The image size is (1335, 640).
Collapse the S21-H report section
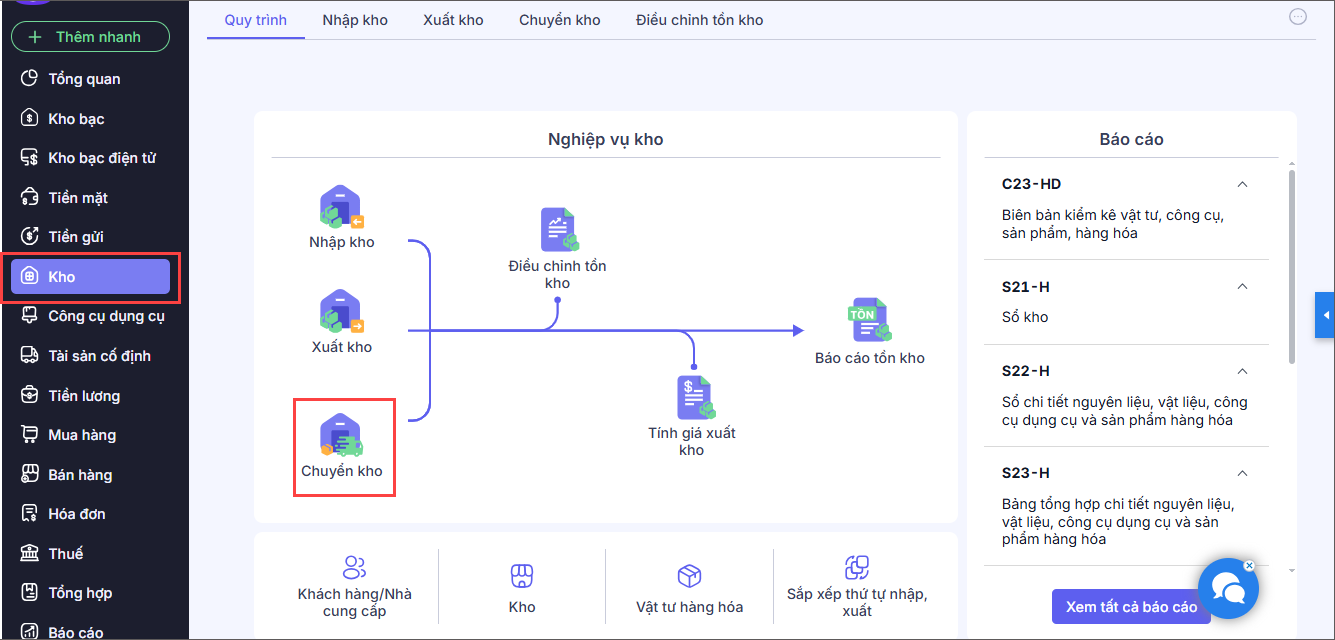(1242, 287)
